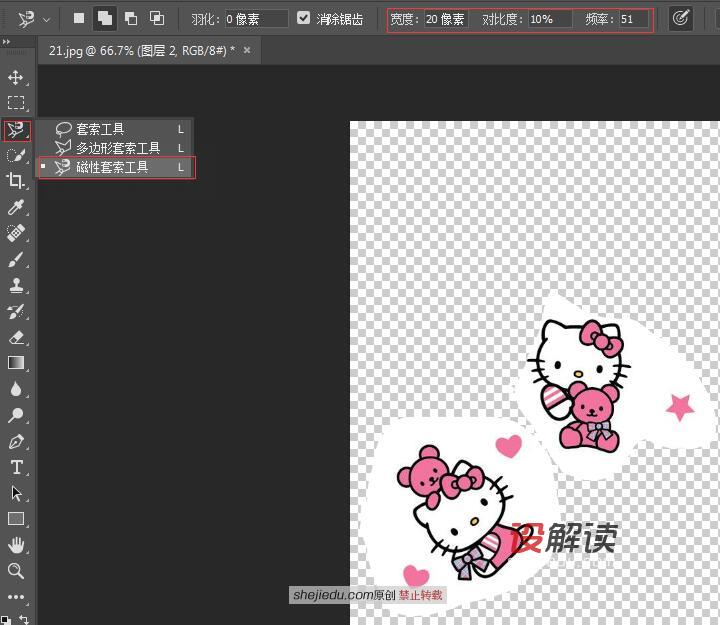This screenshot has height=625, width=720.
Task: Click the 对比度 contrast value field
Action: click(x=550, y=19)
